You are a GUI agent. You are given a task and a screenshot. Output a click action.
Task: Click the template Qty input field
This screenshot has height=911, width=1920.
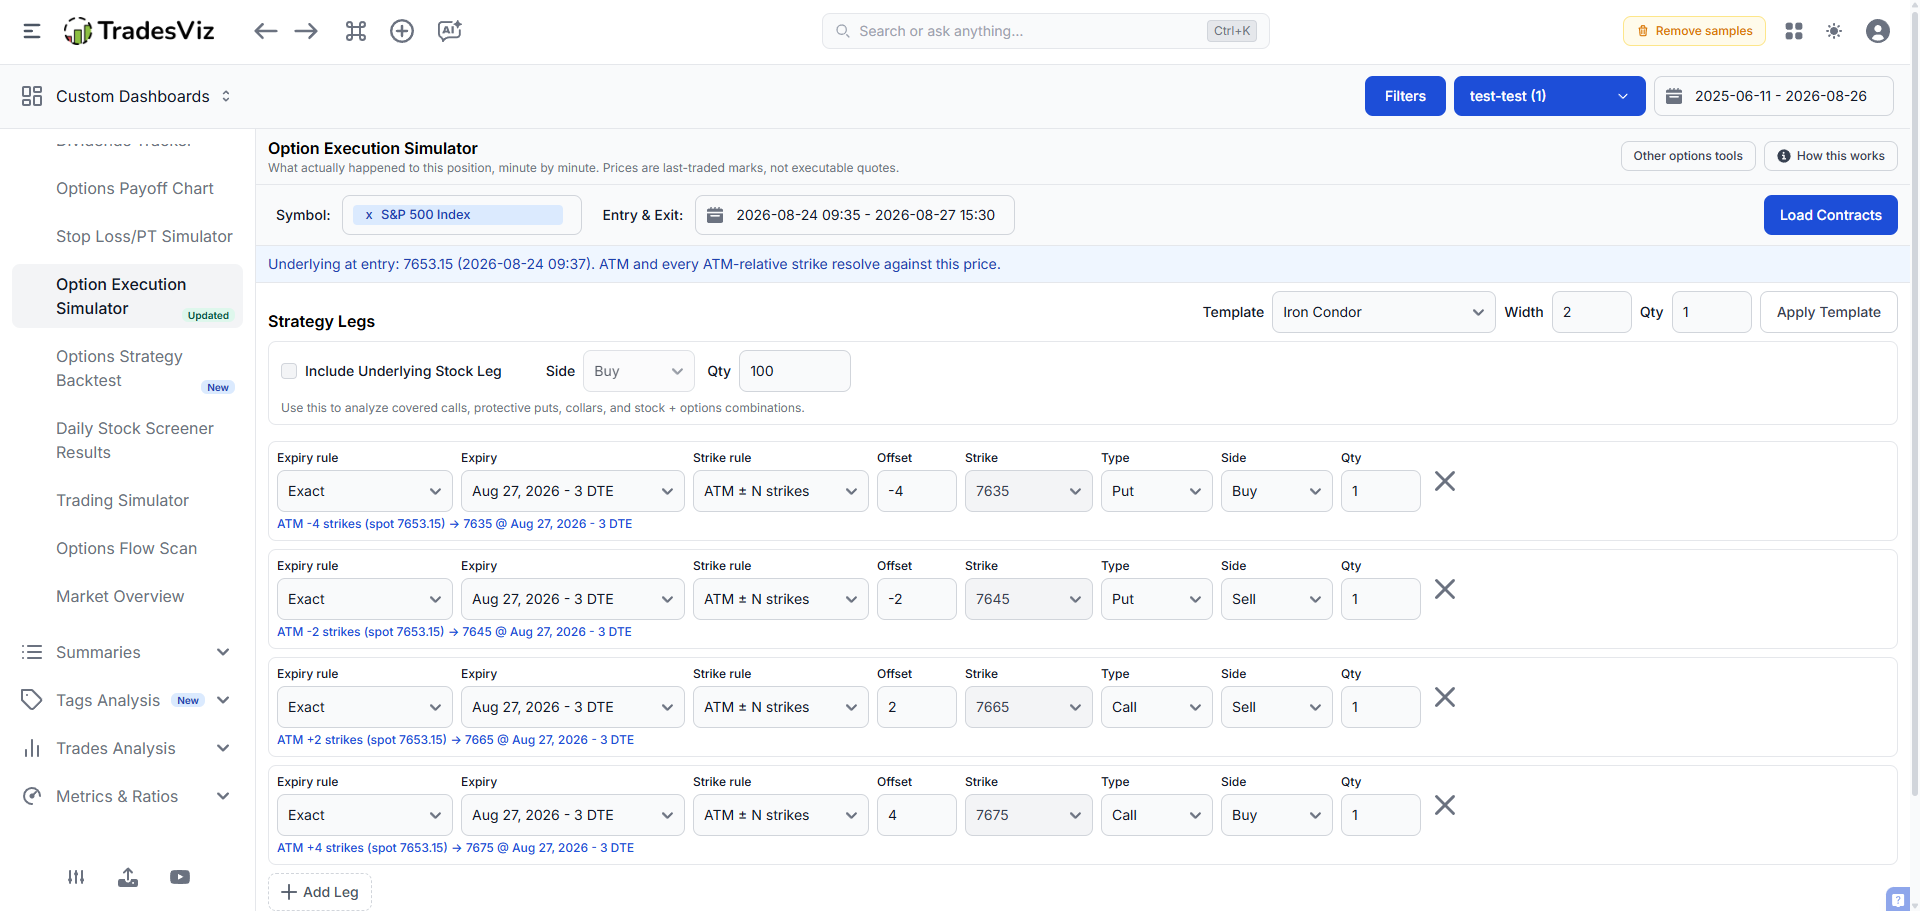pos(1711,312)
